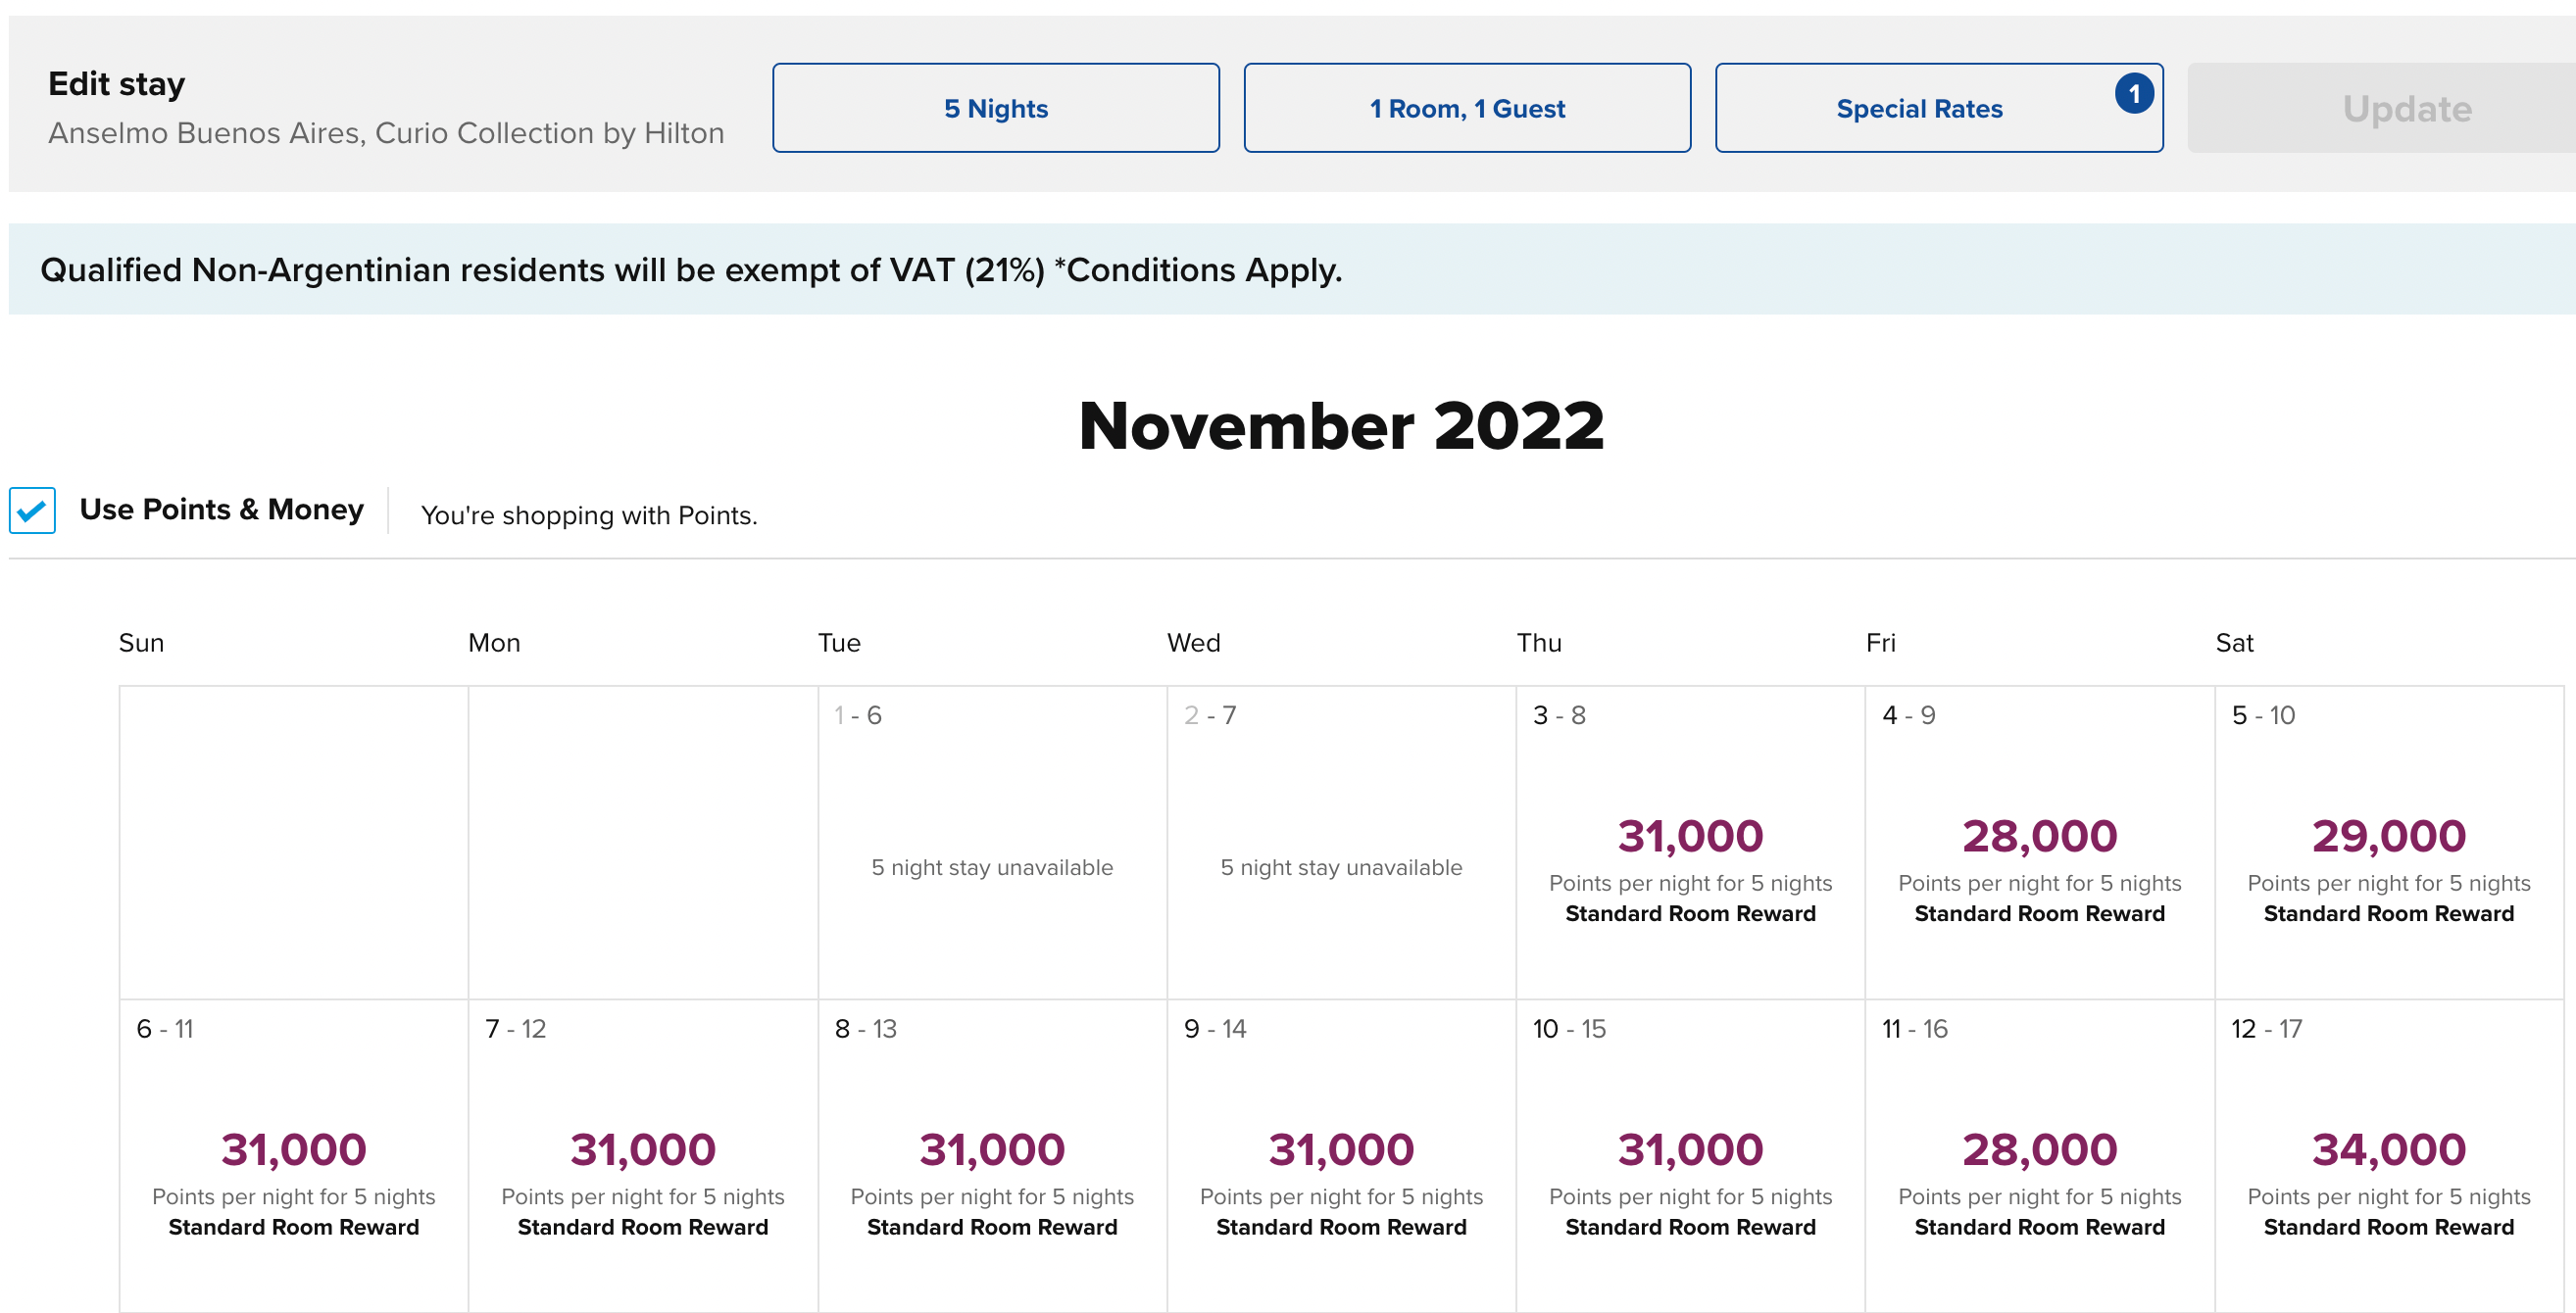The height and width of the screenshot is (1313, 2576).
Task: Click the unavailable November 2 - 7 cell
Action: pyautogui.click(x=1340, y=866)
